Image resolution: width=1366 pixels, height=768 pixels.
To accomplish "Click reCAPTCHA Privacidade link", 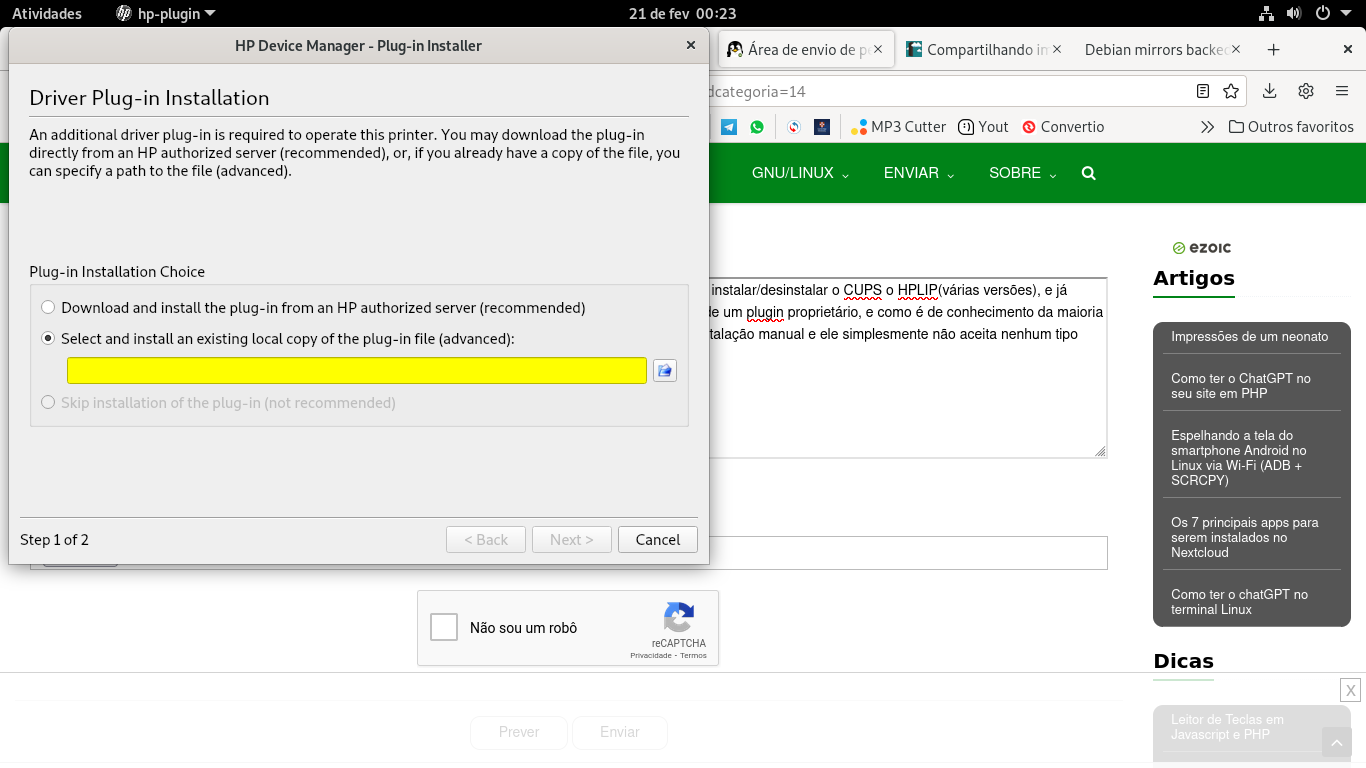I will 651,656.
